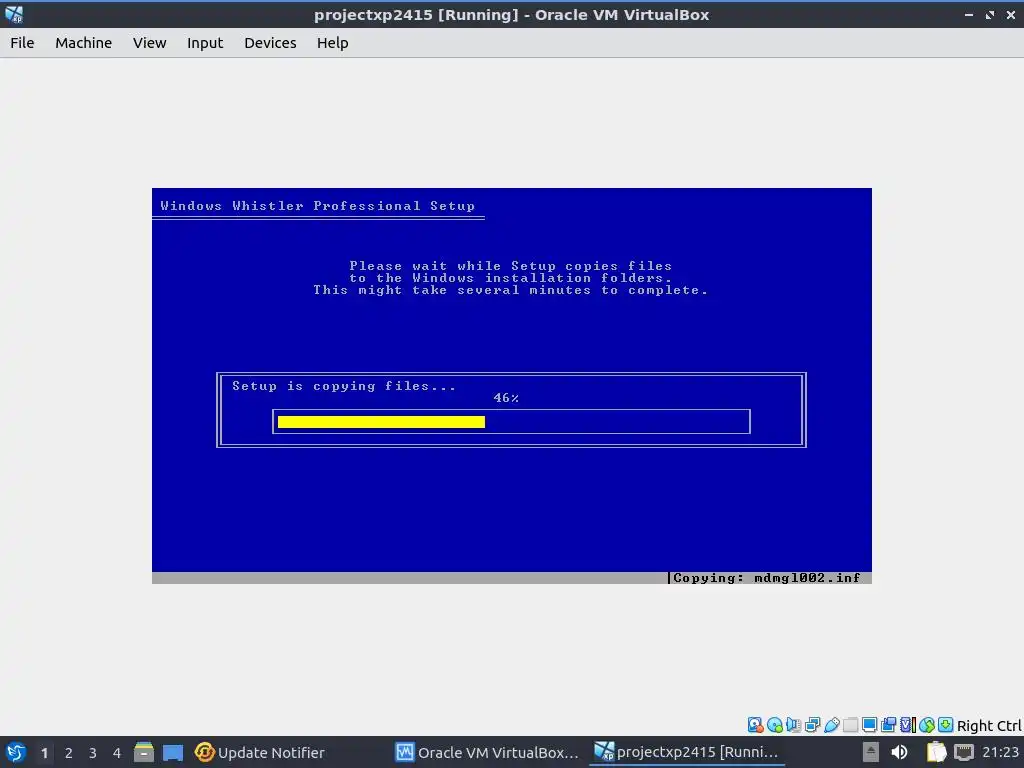The width and height of the screenshot is (1024, 768).
Task: Click the audio status bar icon
Action: (x=793, y=725)
